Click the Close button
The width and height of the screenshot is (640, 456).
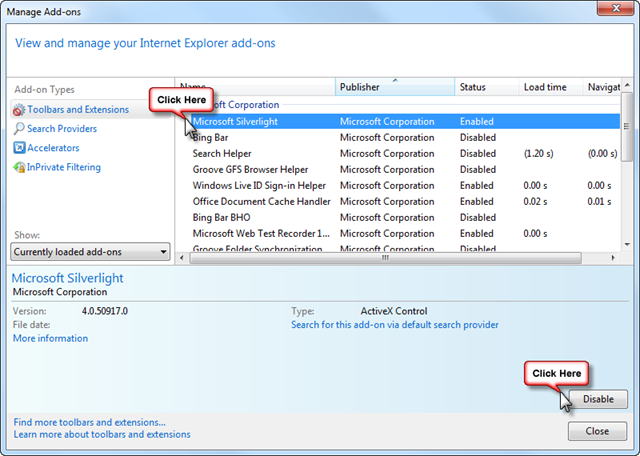(x=597, y=431)
